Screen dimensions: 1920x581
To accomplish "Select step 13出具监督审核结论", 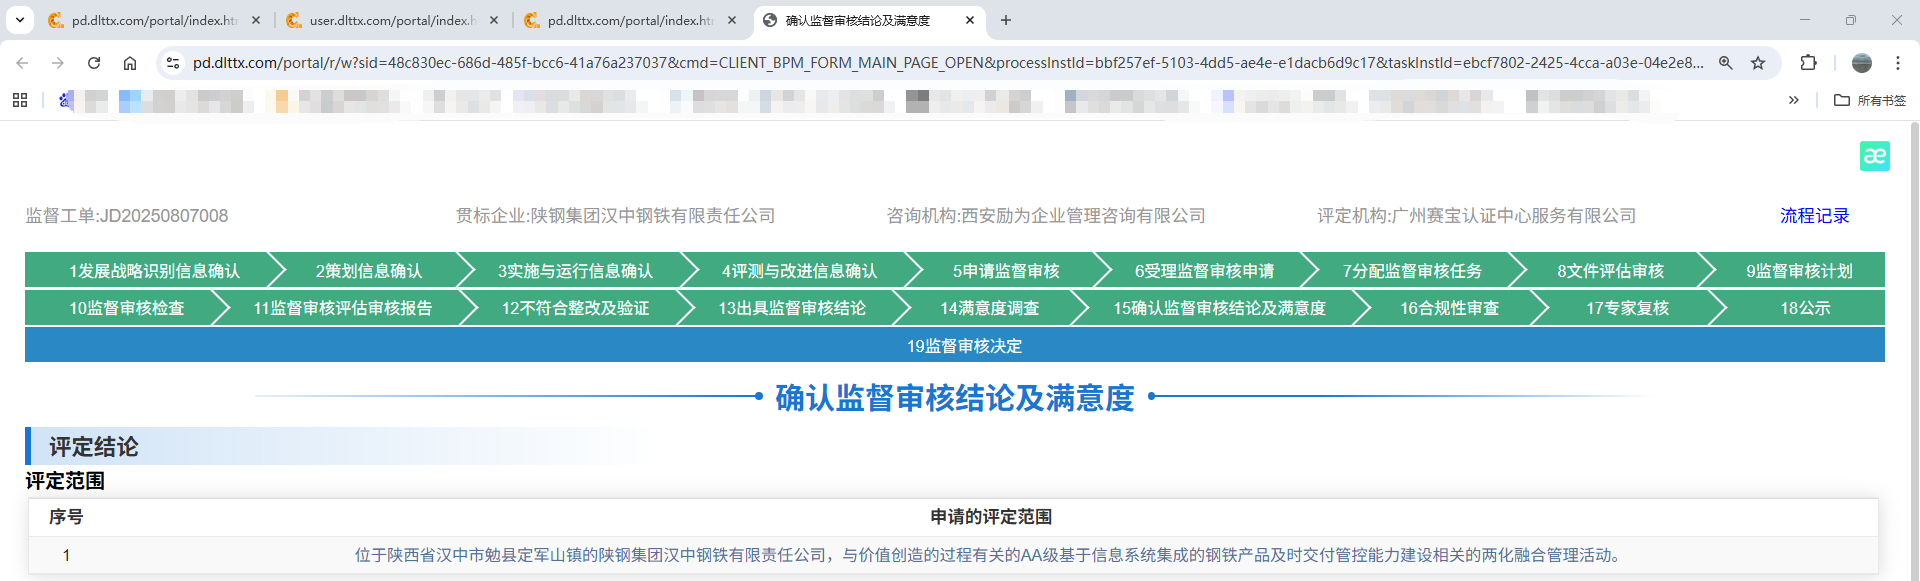I will [x=792, y=308].
